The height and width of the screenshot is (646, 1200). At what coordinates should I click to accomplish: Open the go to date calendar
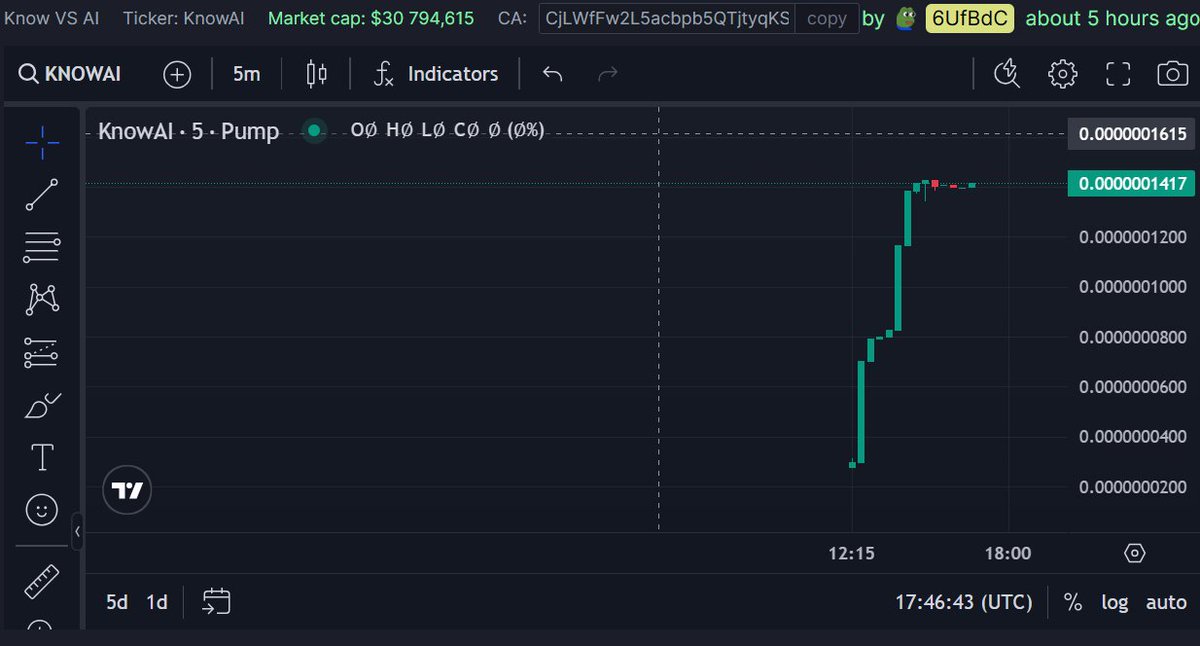point(216,601)
